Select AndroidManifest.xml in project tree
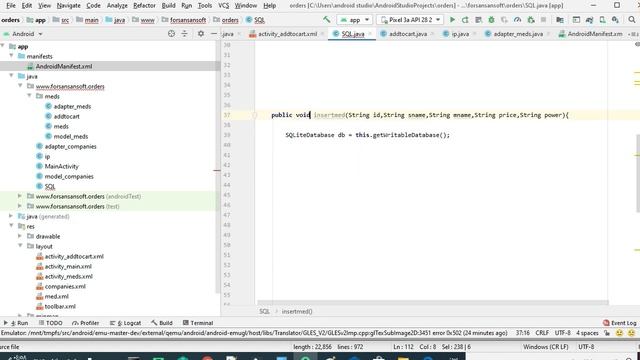This screenshot has width=640, height=360. click(x=64, y=66)
